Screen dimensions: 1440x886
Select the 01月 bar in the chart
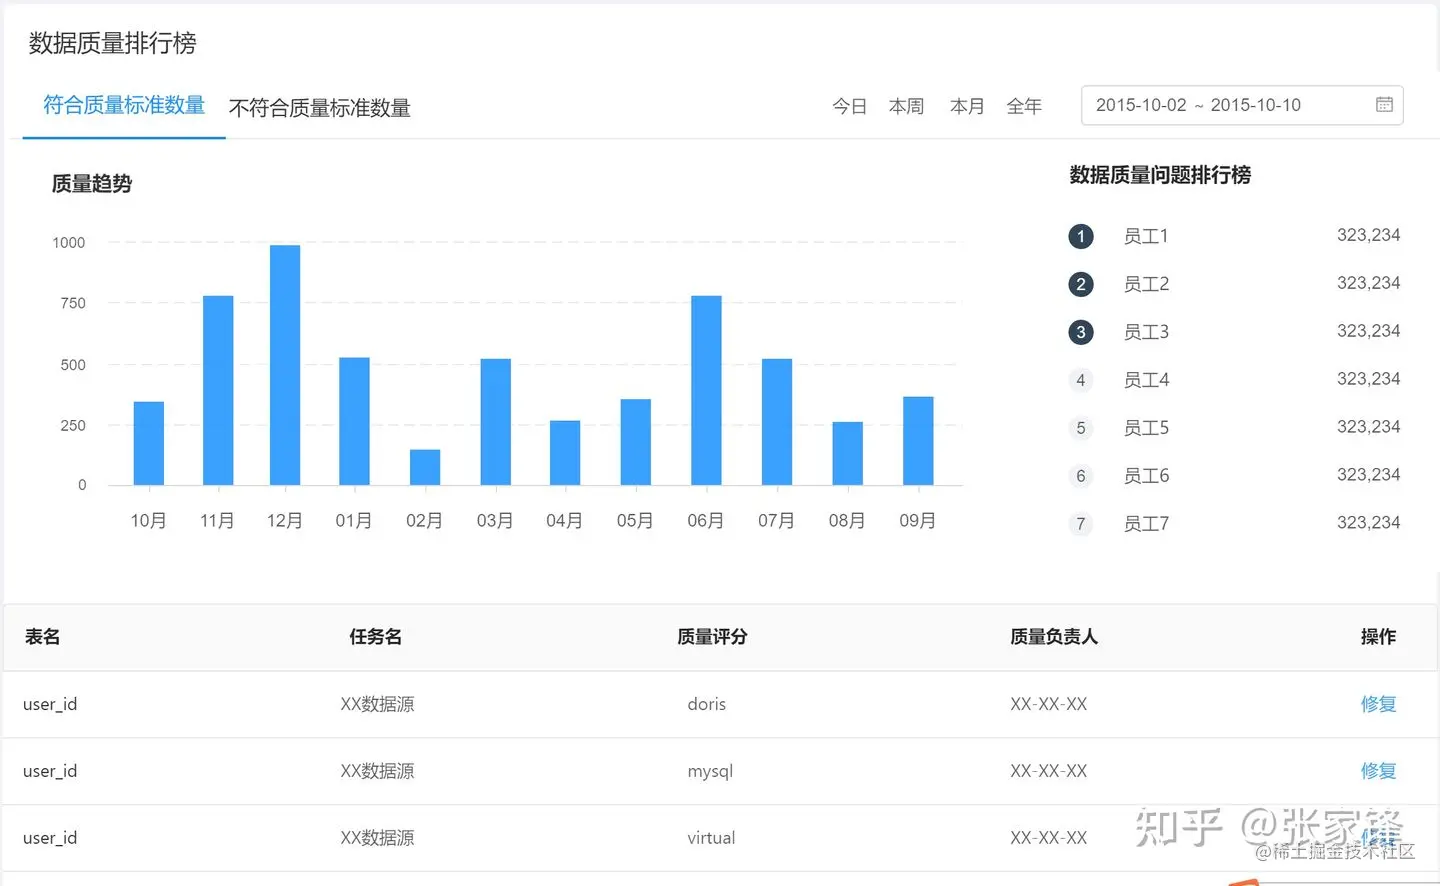[354, 421]
